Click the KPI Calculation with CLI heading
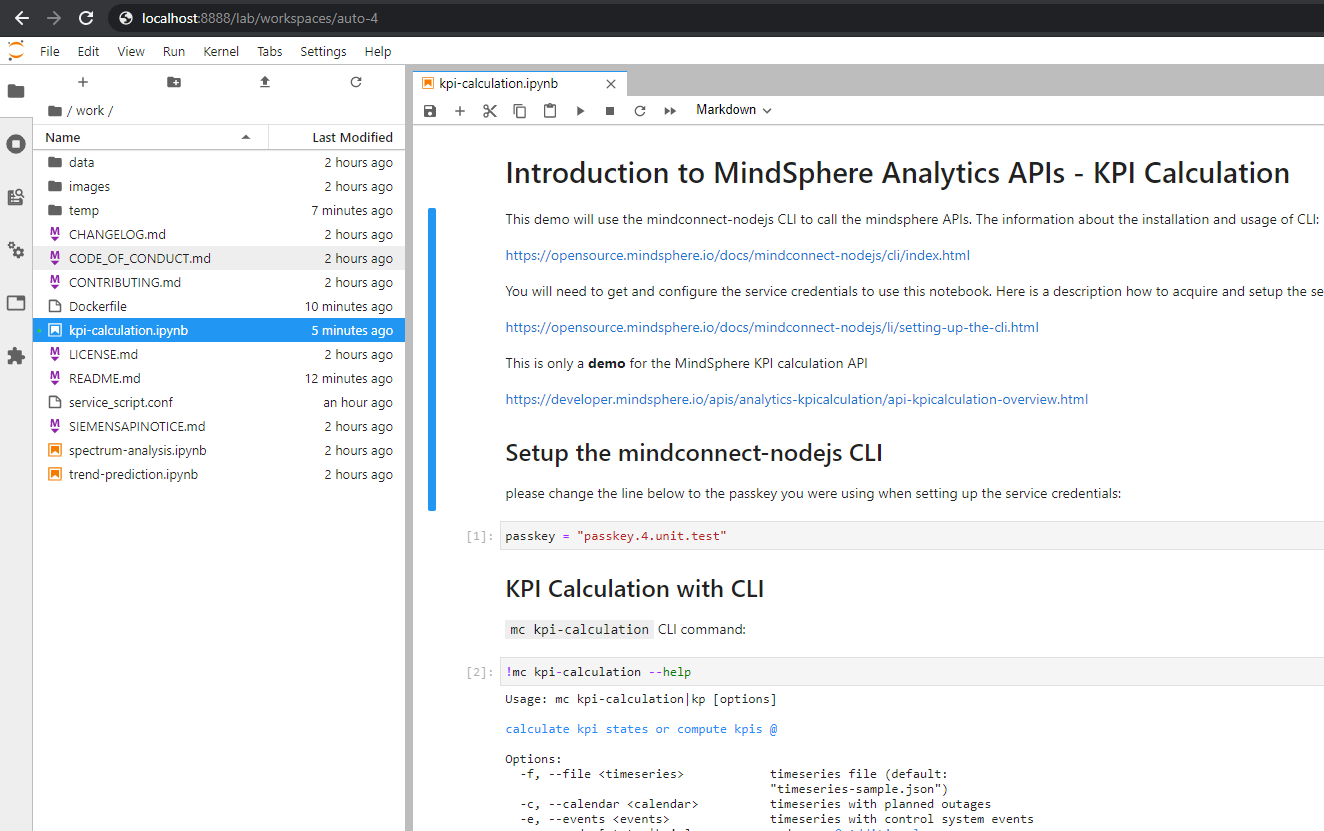 [634, 588]
